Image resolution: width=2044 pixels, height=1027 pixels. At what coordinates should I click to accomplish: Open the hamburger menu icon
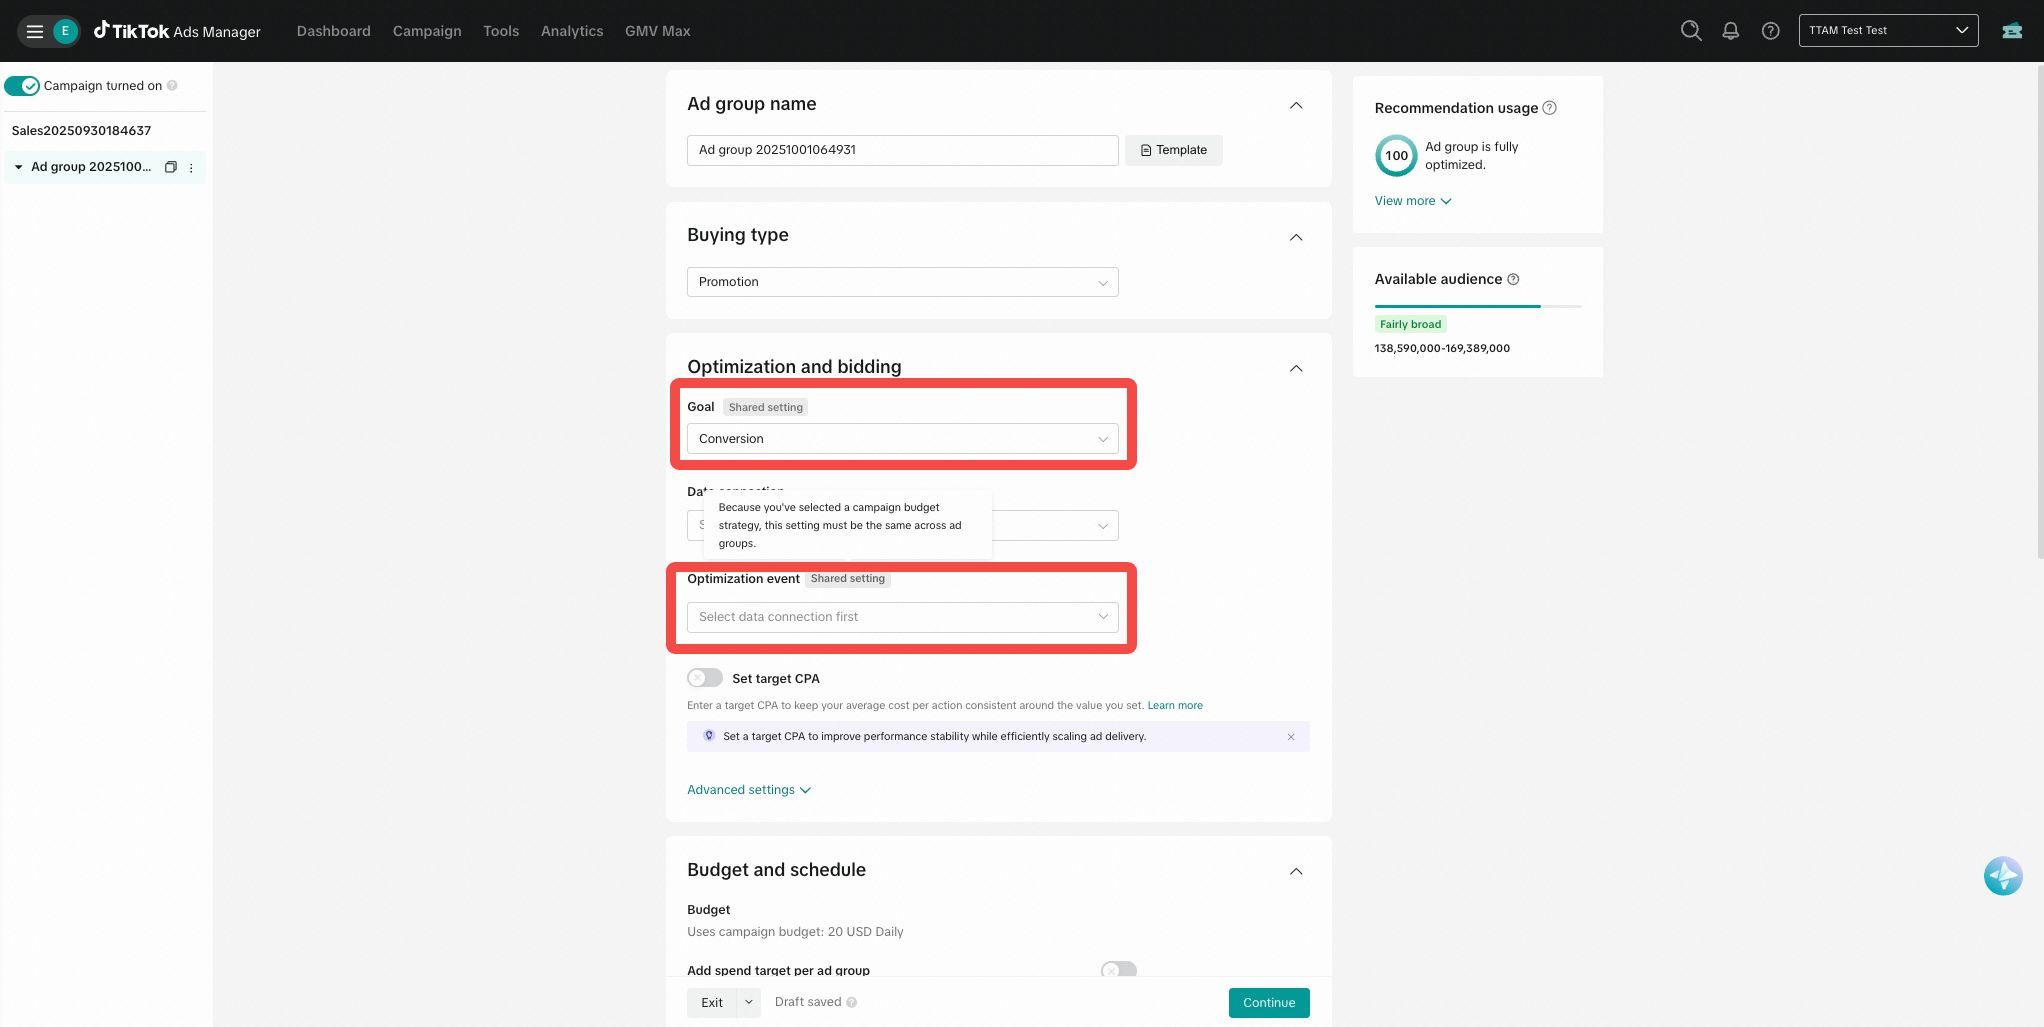tap(35, 31)
